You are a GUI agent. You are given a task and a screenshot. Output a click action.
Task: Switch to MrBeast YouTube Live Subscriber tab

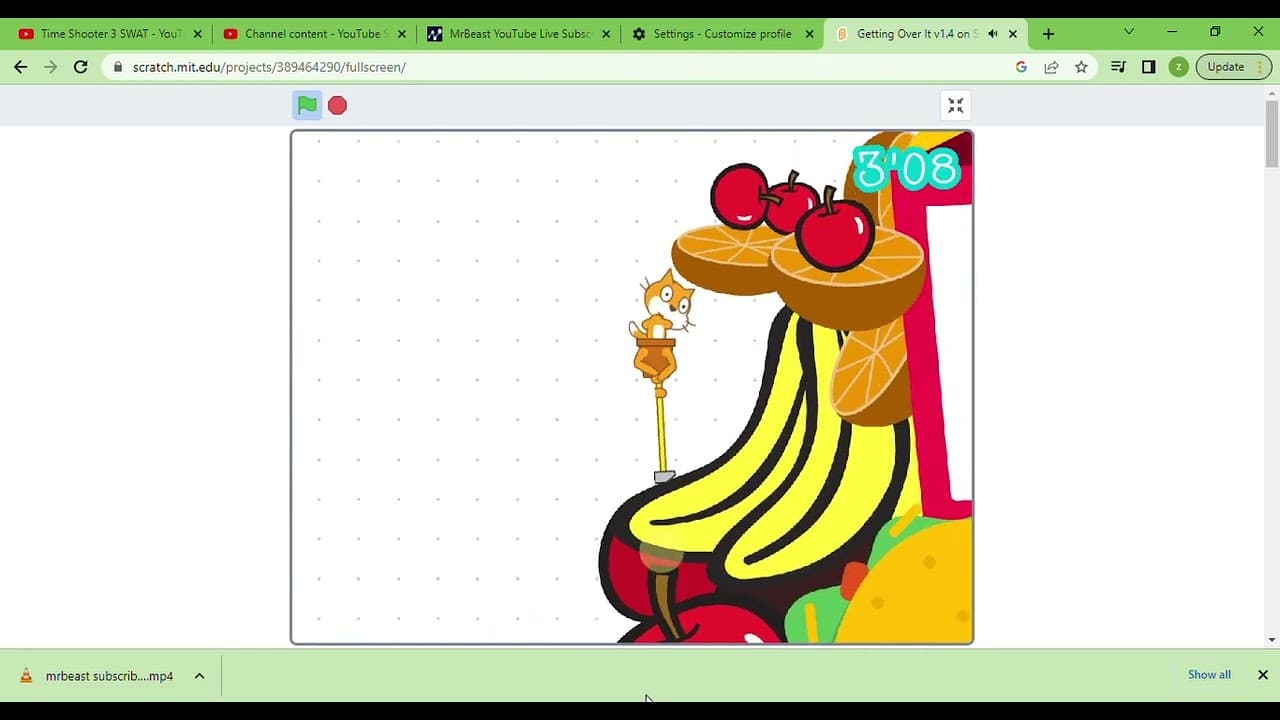coord(518,34)
